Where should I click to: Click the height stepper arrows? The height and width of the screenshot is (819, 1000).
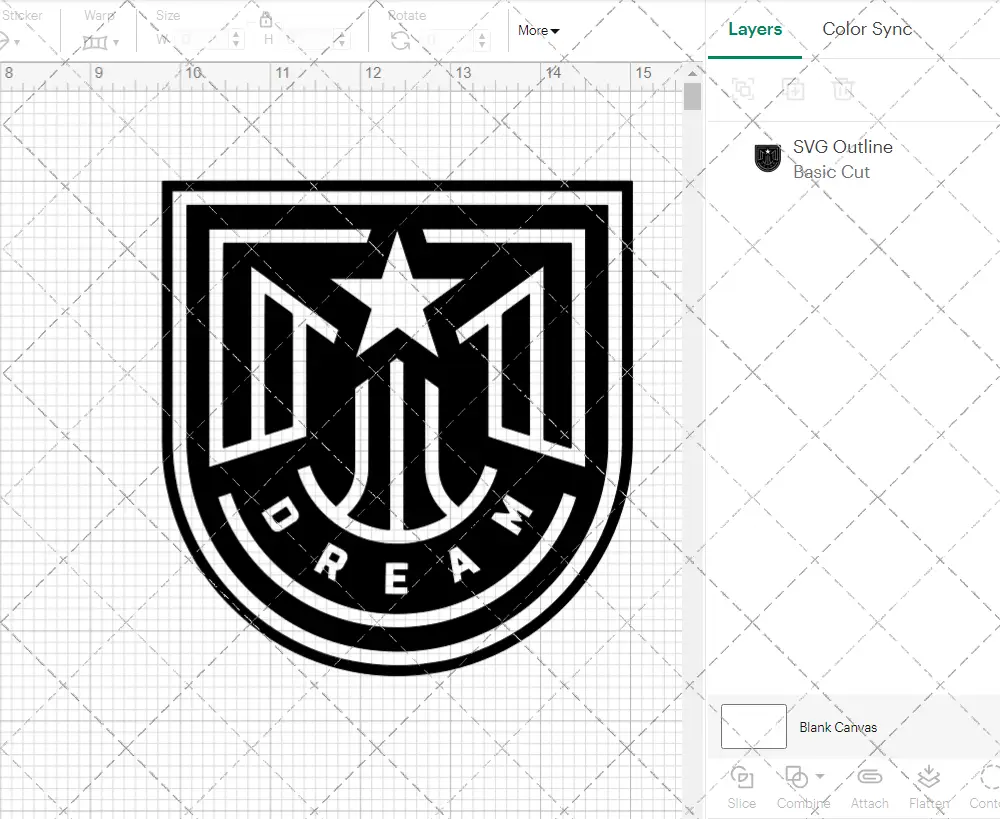pos(342,40)
